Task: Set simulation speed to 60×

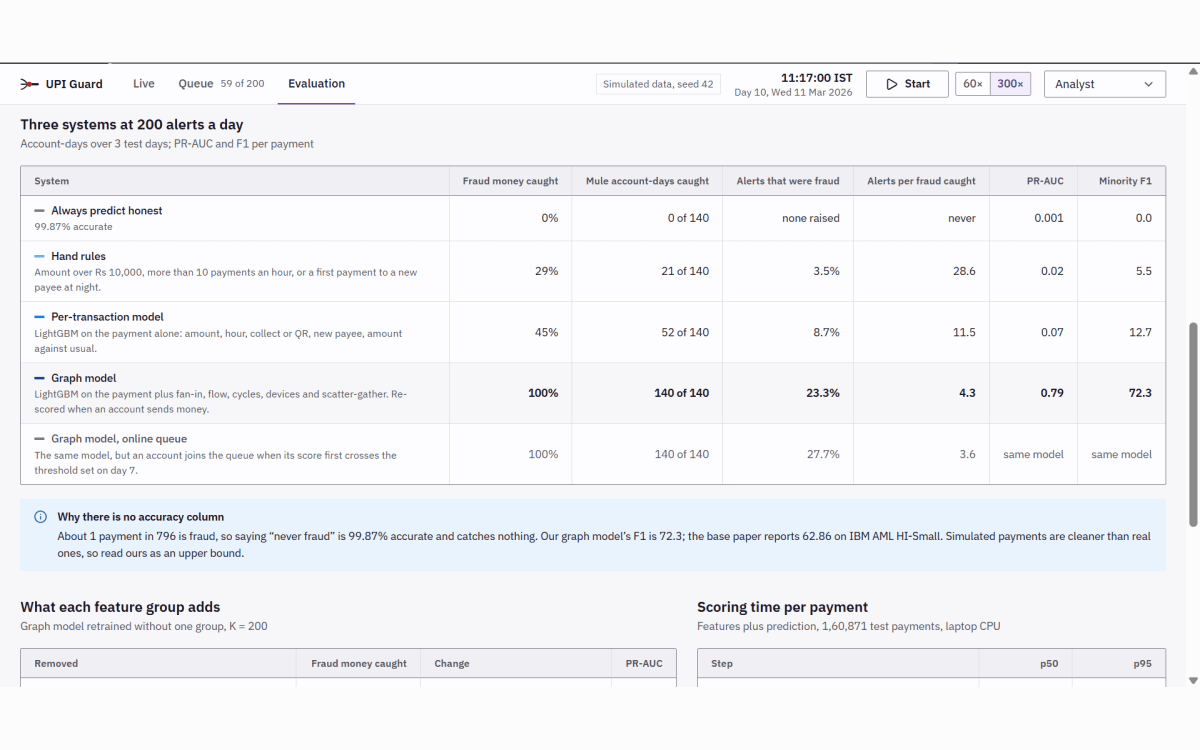Action: click(973, 84)
